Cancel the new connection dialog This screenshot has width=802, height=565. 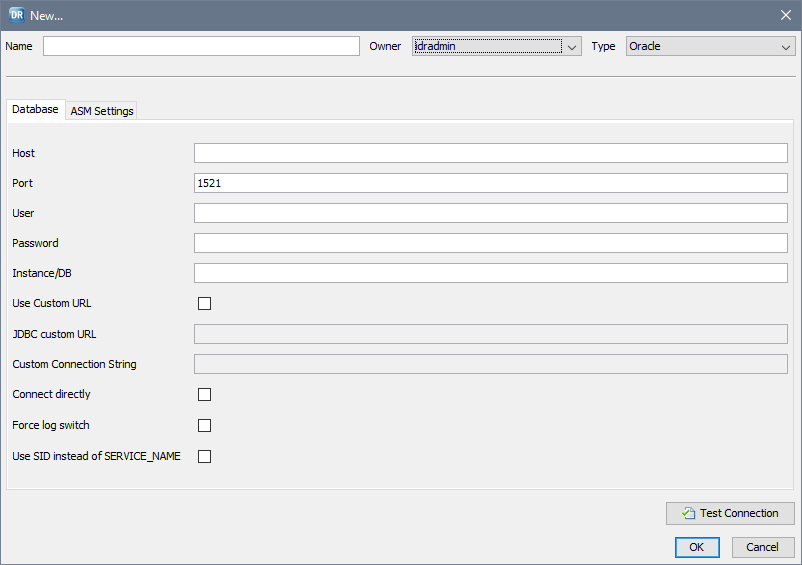[763, 547]
